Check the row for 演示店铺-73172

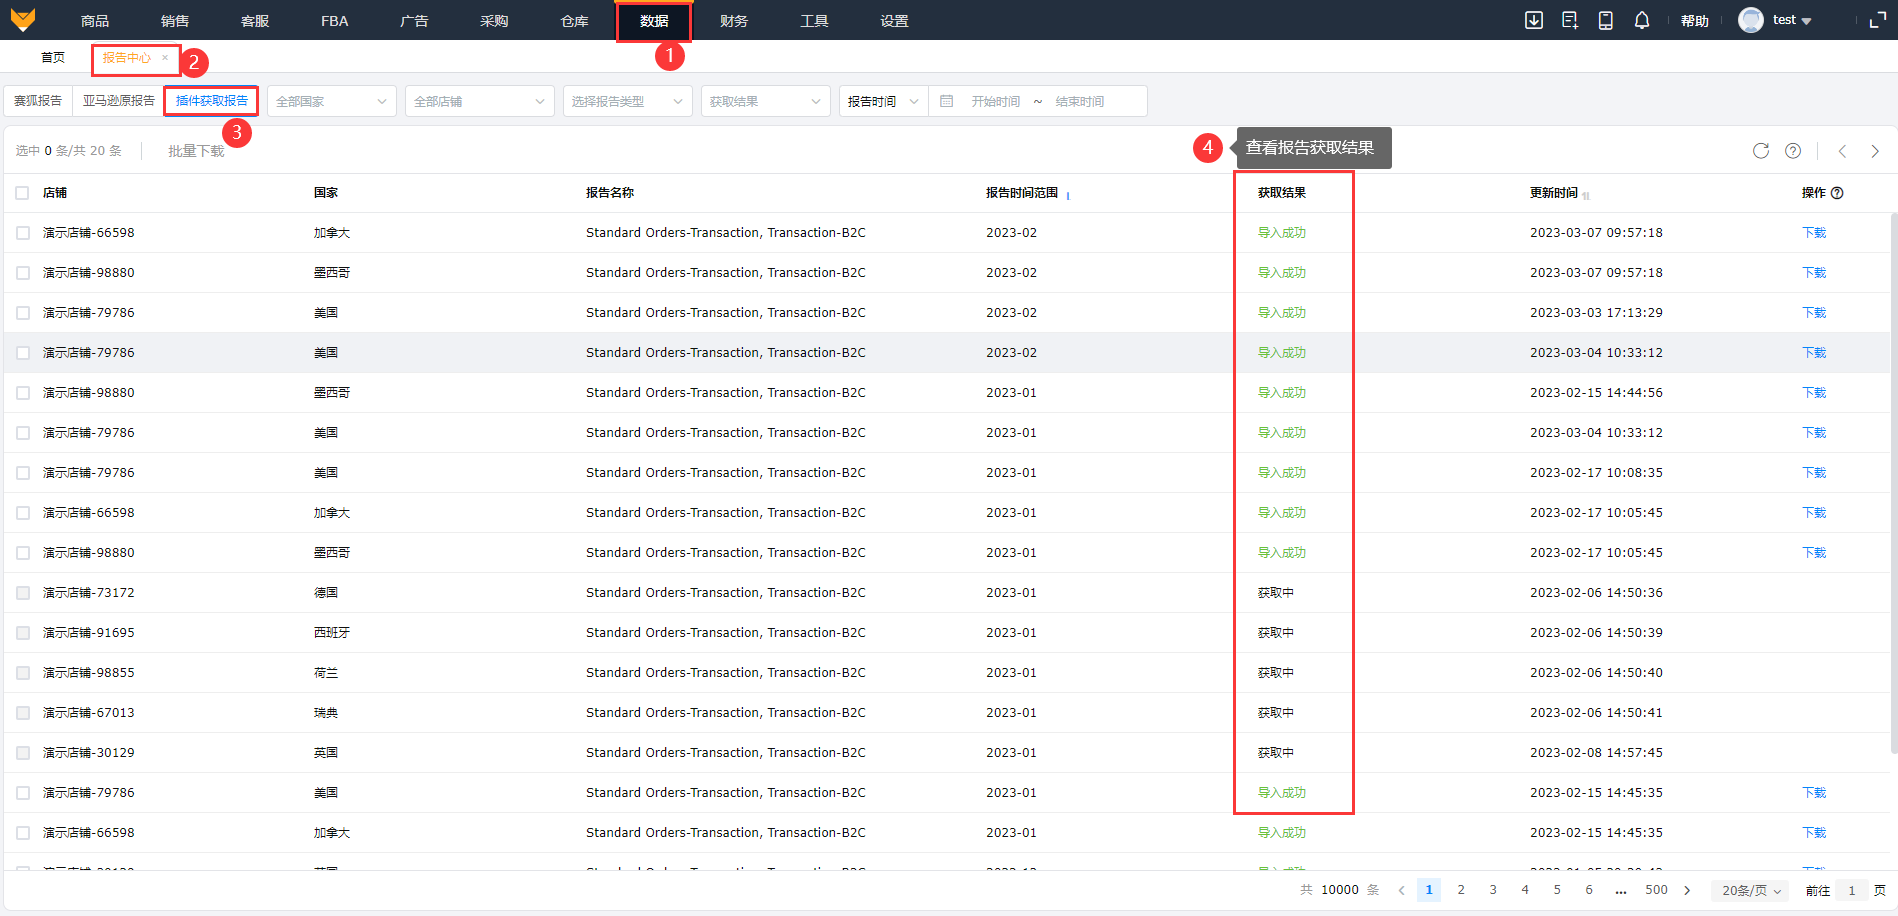tap(22, 593)
